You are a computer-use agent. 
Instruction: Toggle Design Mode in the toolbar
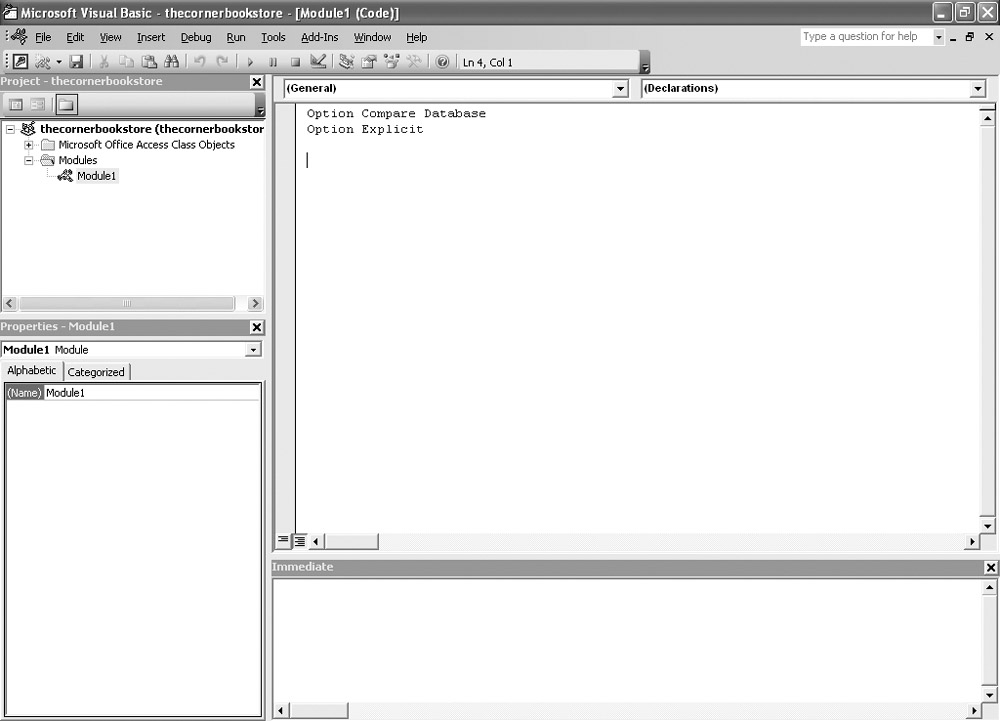coord(318,62)
